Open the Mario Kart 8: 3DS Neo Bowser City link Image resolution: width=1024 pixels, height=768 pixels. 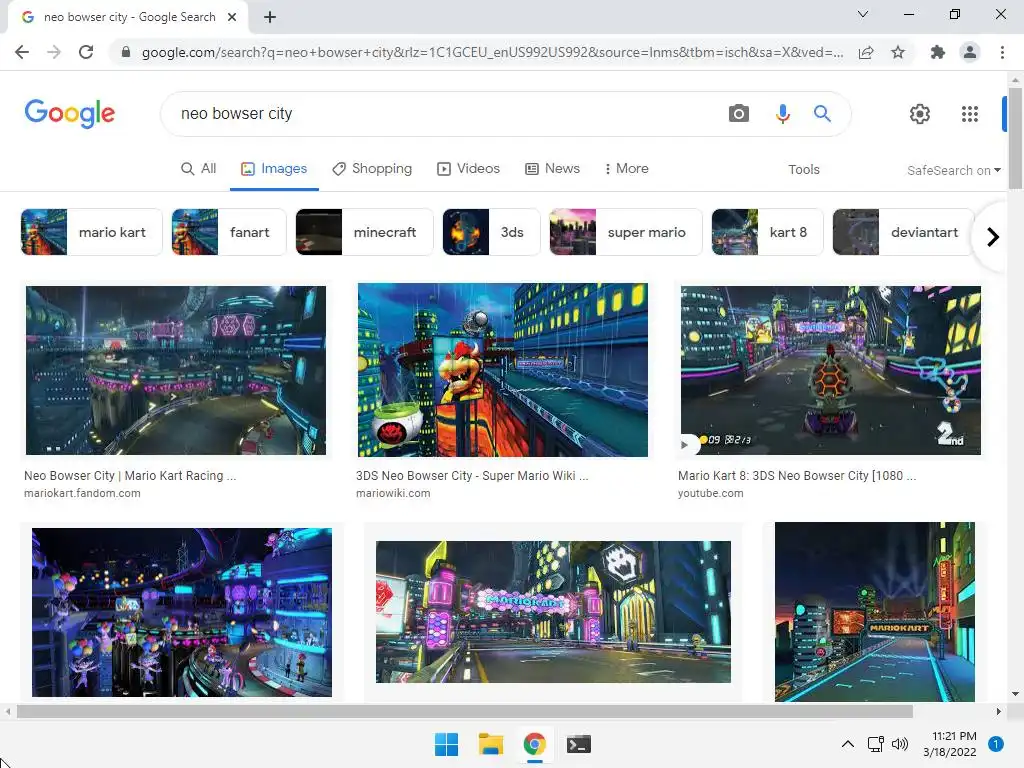[797, 475]
